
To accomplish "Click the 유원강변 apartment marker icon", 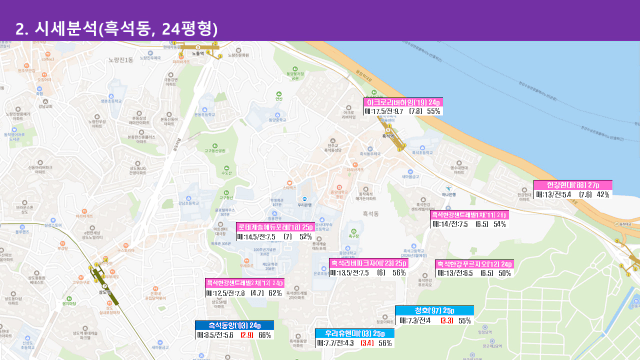I will [x=171, y=75].
